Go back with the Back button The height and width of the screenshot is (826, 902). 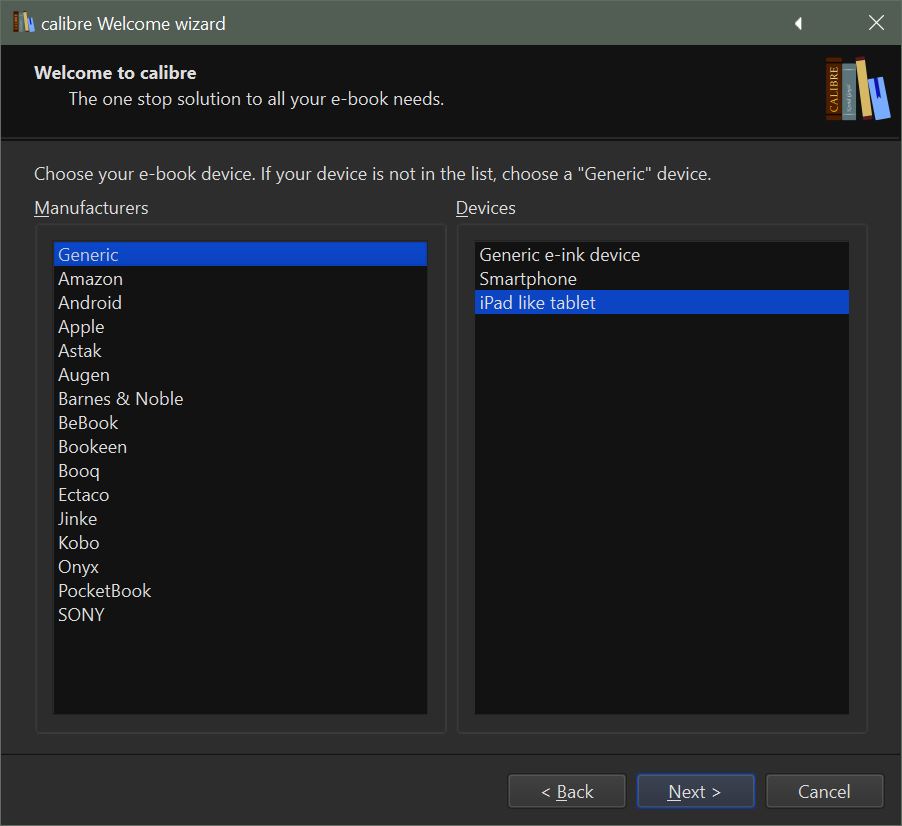click(x=567, y=791)
